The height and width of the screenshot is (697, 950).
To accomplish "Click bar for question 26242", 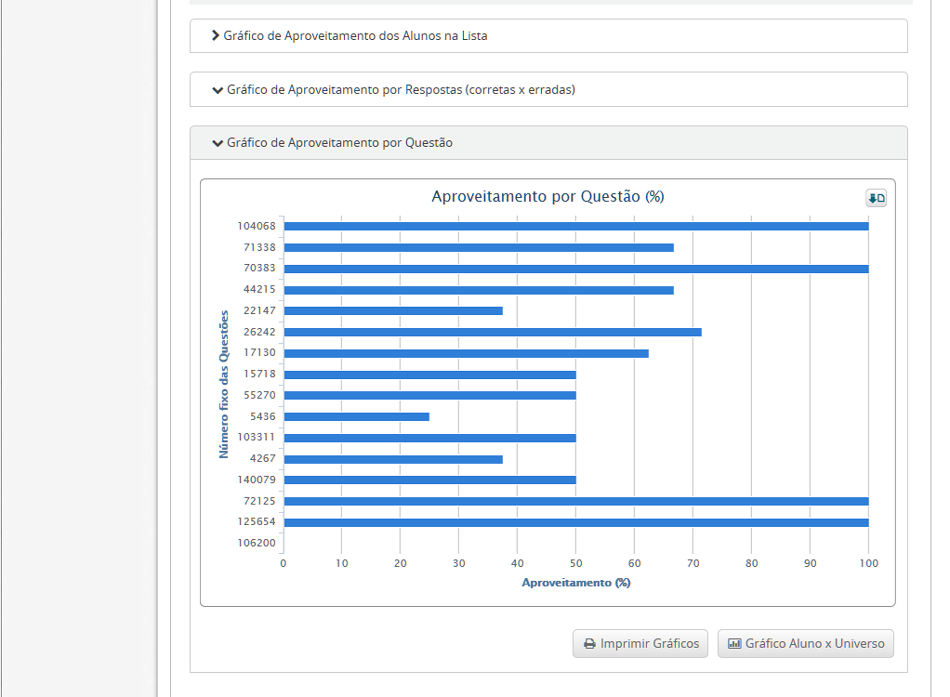I will (492, 332).
